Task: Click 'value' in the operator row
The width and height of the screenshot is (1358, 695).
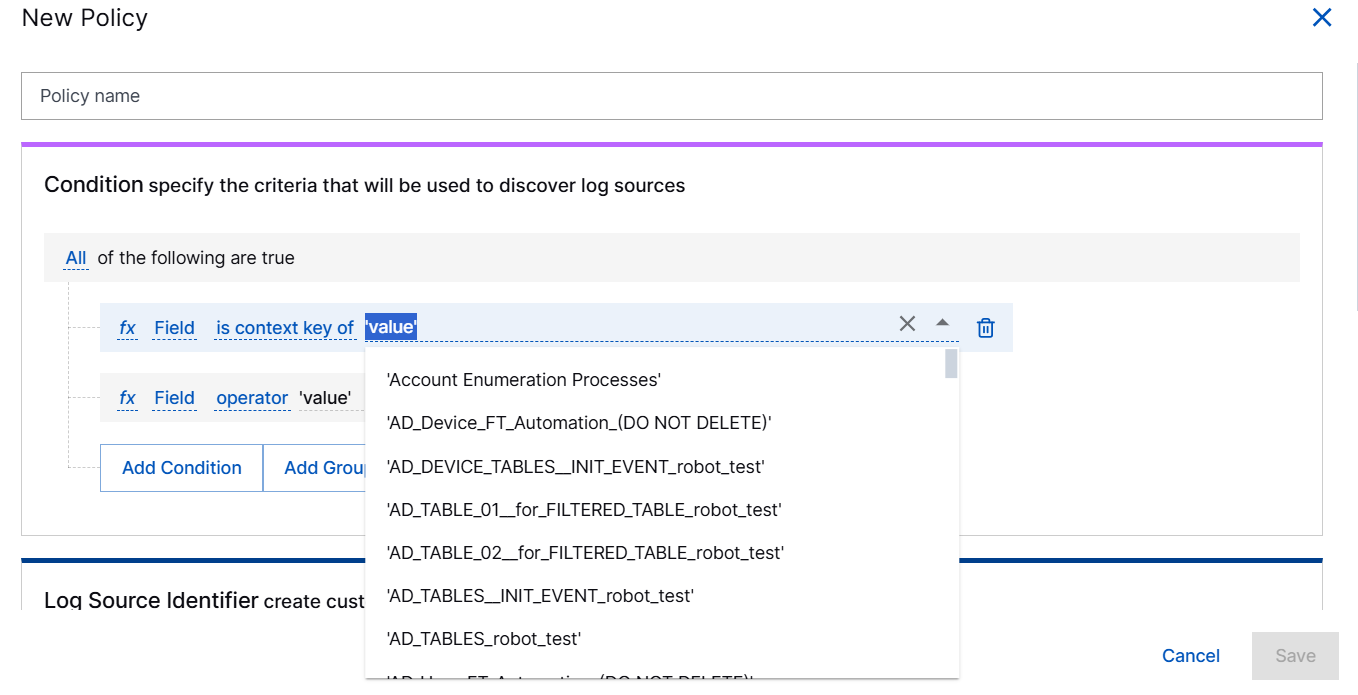Action: tap(325, 398)
